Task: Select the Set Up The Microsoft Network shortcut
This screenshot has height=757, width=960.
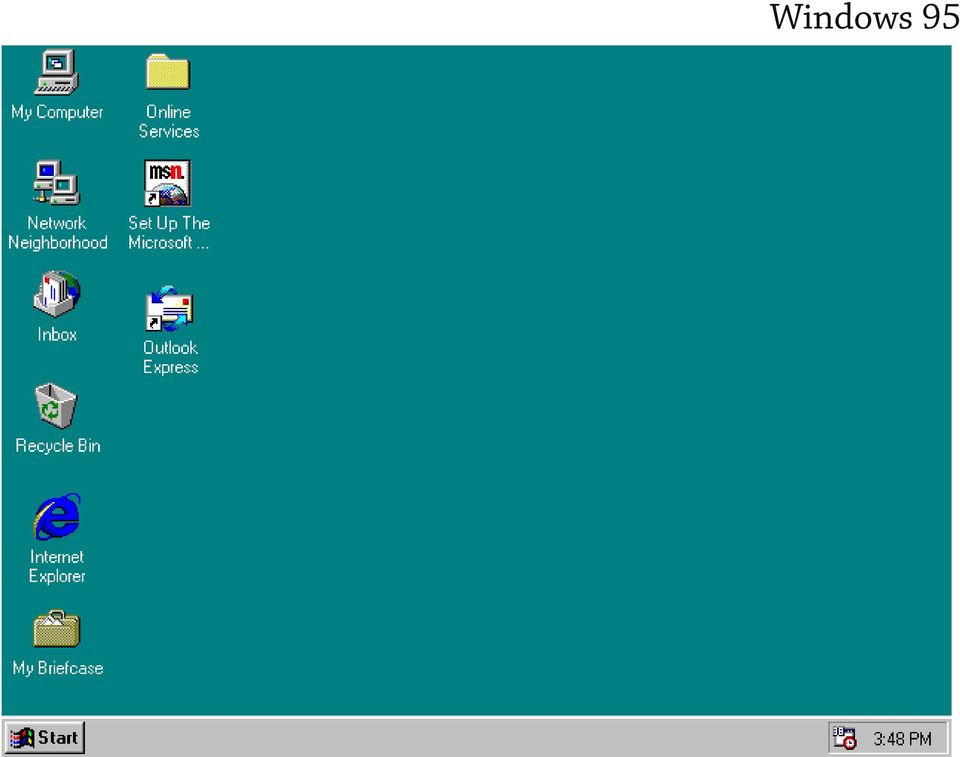Action: 168,183
